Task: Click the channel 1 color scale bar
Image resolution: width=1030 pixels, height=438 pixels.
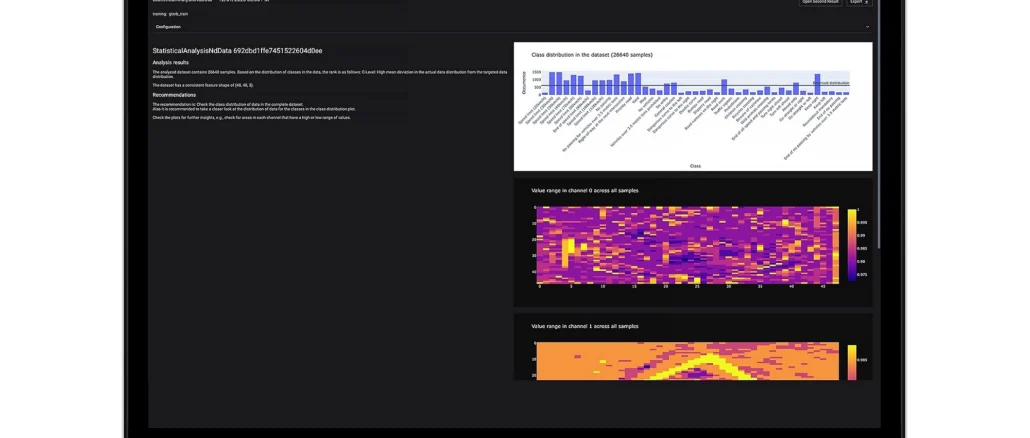Action: pyautogui.click(x=852, y=362)
